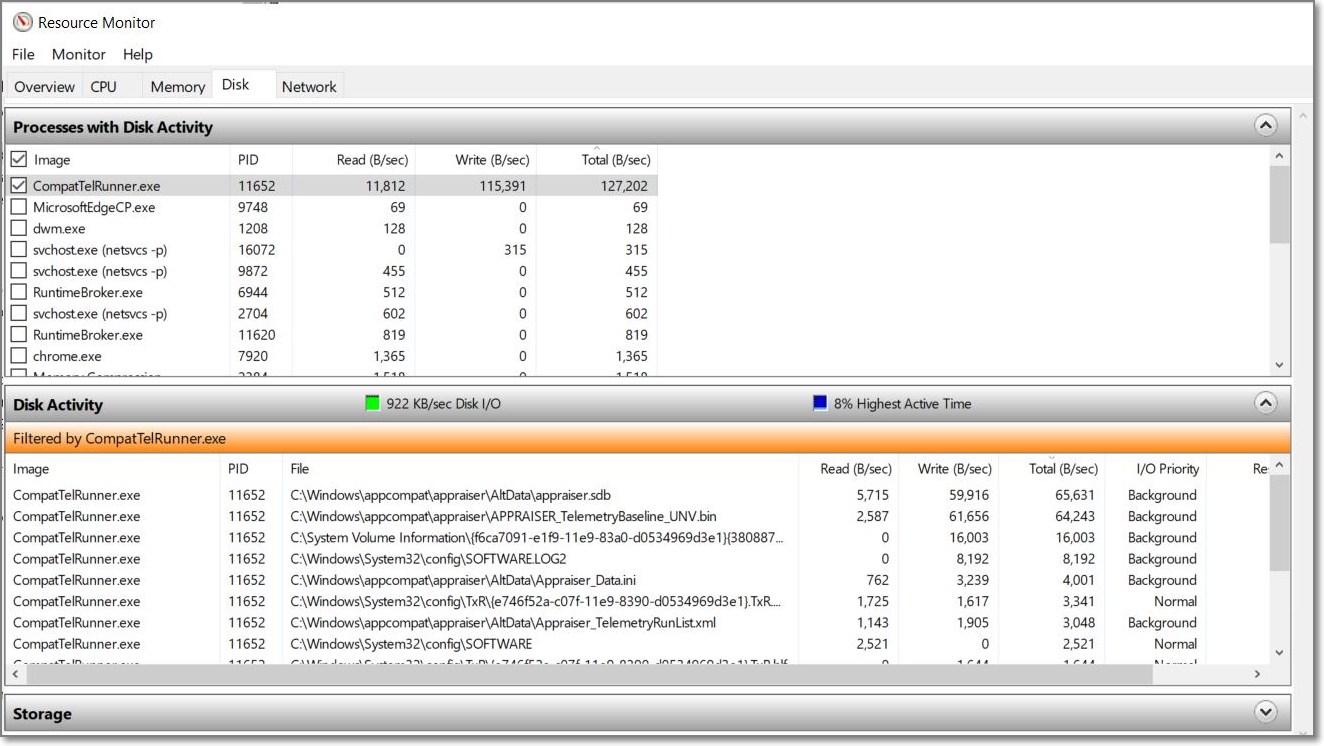Image resolution: width=1324 pixels, height=746 pixels.
Task: Click the chrome.exe process name
Action: (67, 356)
